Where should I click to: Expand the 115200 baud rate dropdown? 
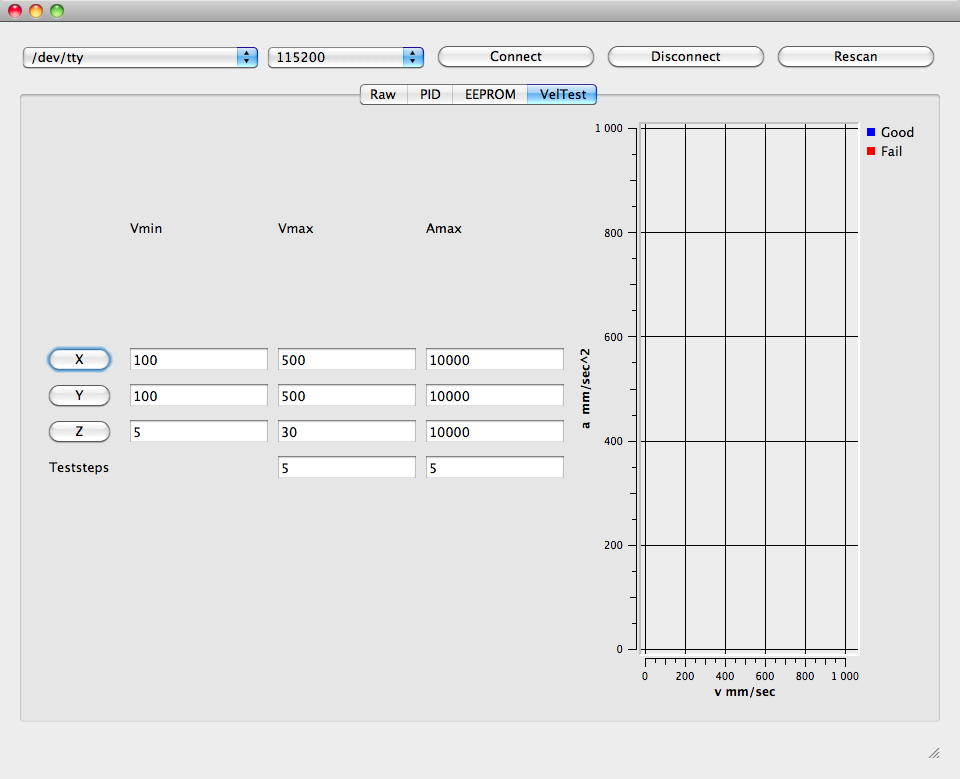(x=345, y=58)
